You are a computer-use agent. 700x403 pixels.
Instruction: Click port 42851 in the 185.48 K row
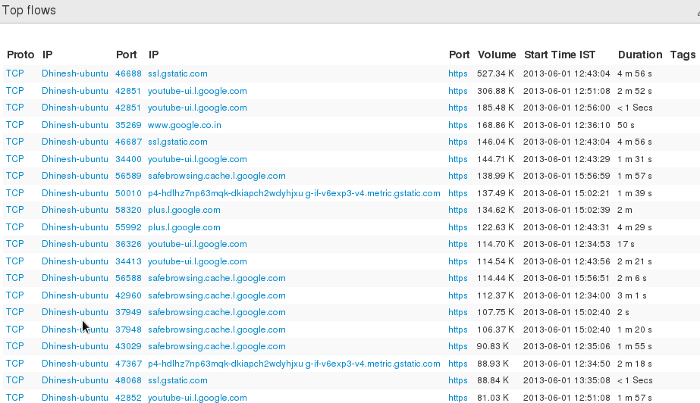(128, 108)
